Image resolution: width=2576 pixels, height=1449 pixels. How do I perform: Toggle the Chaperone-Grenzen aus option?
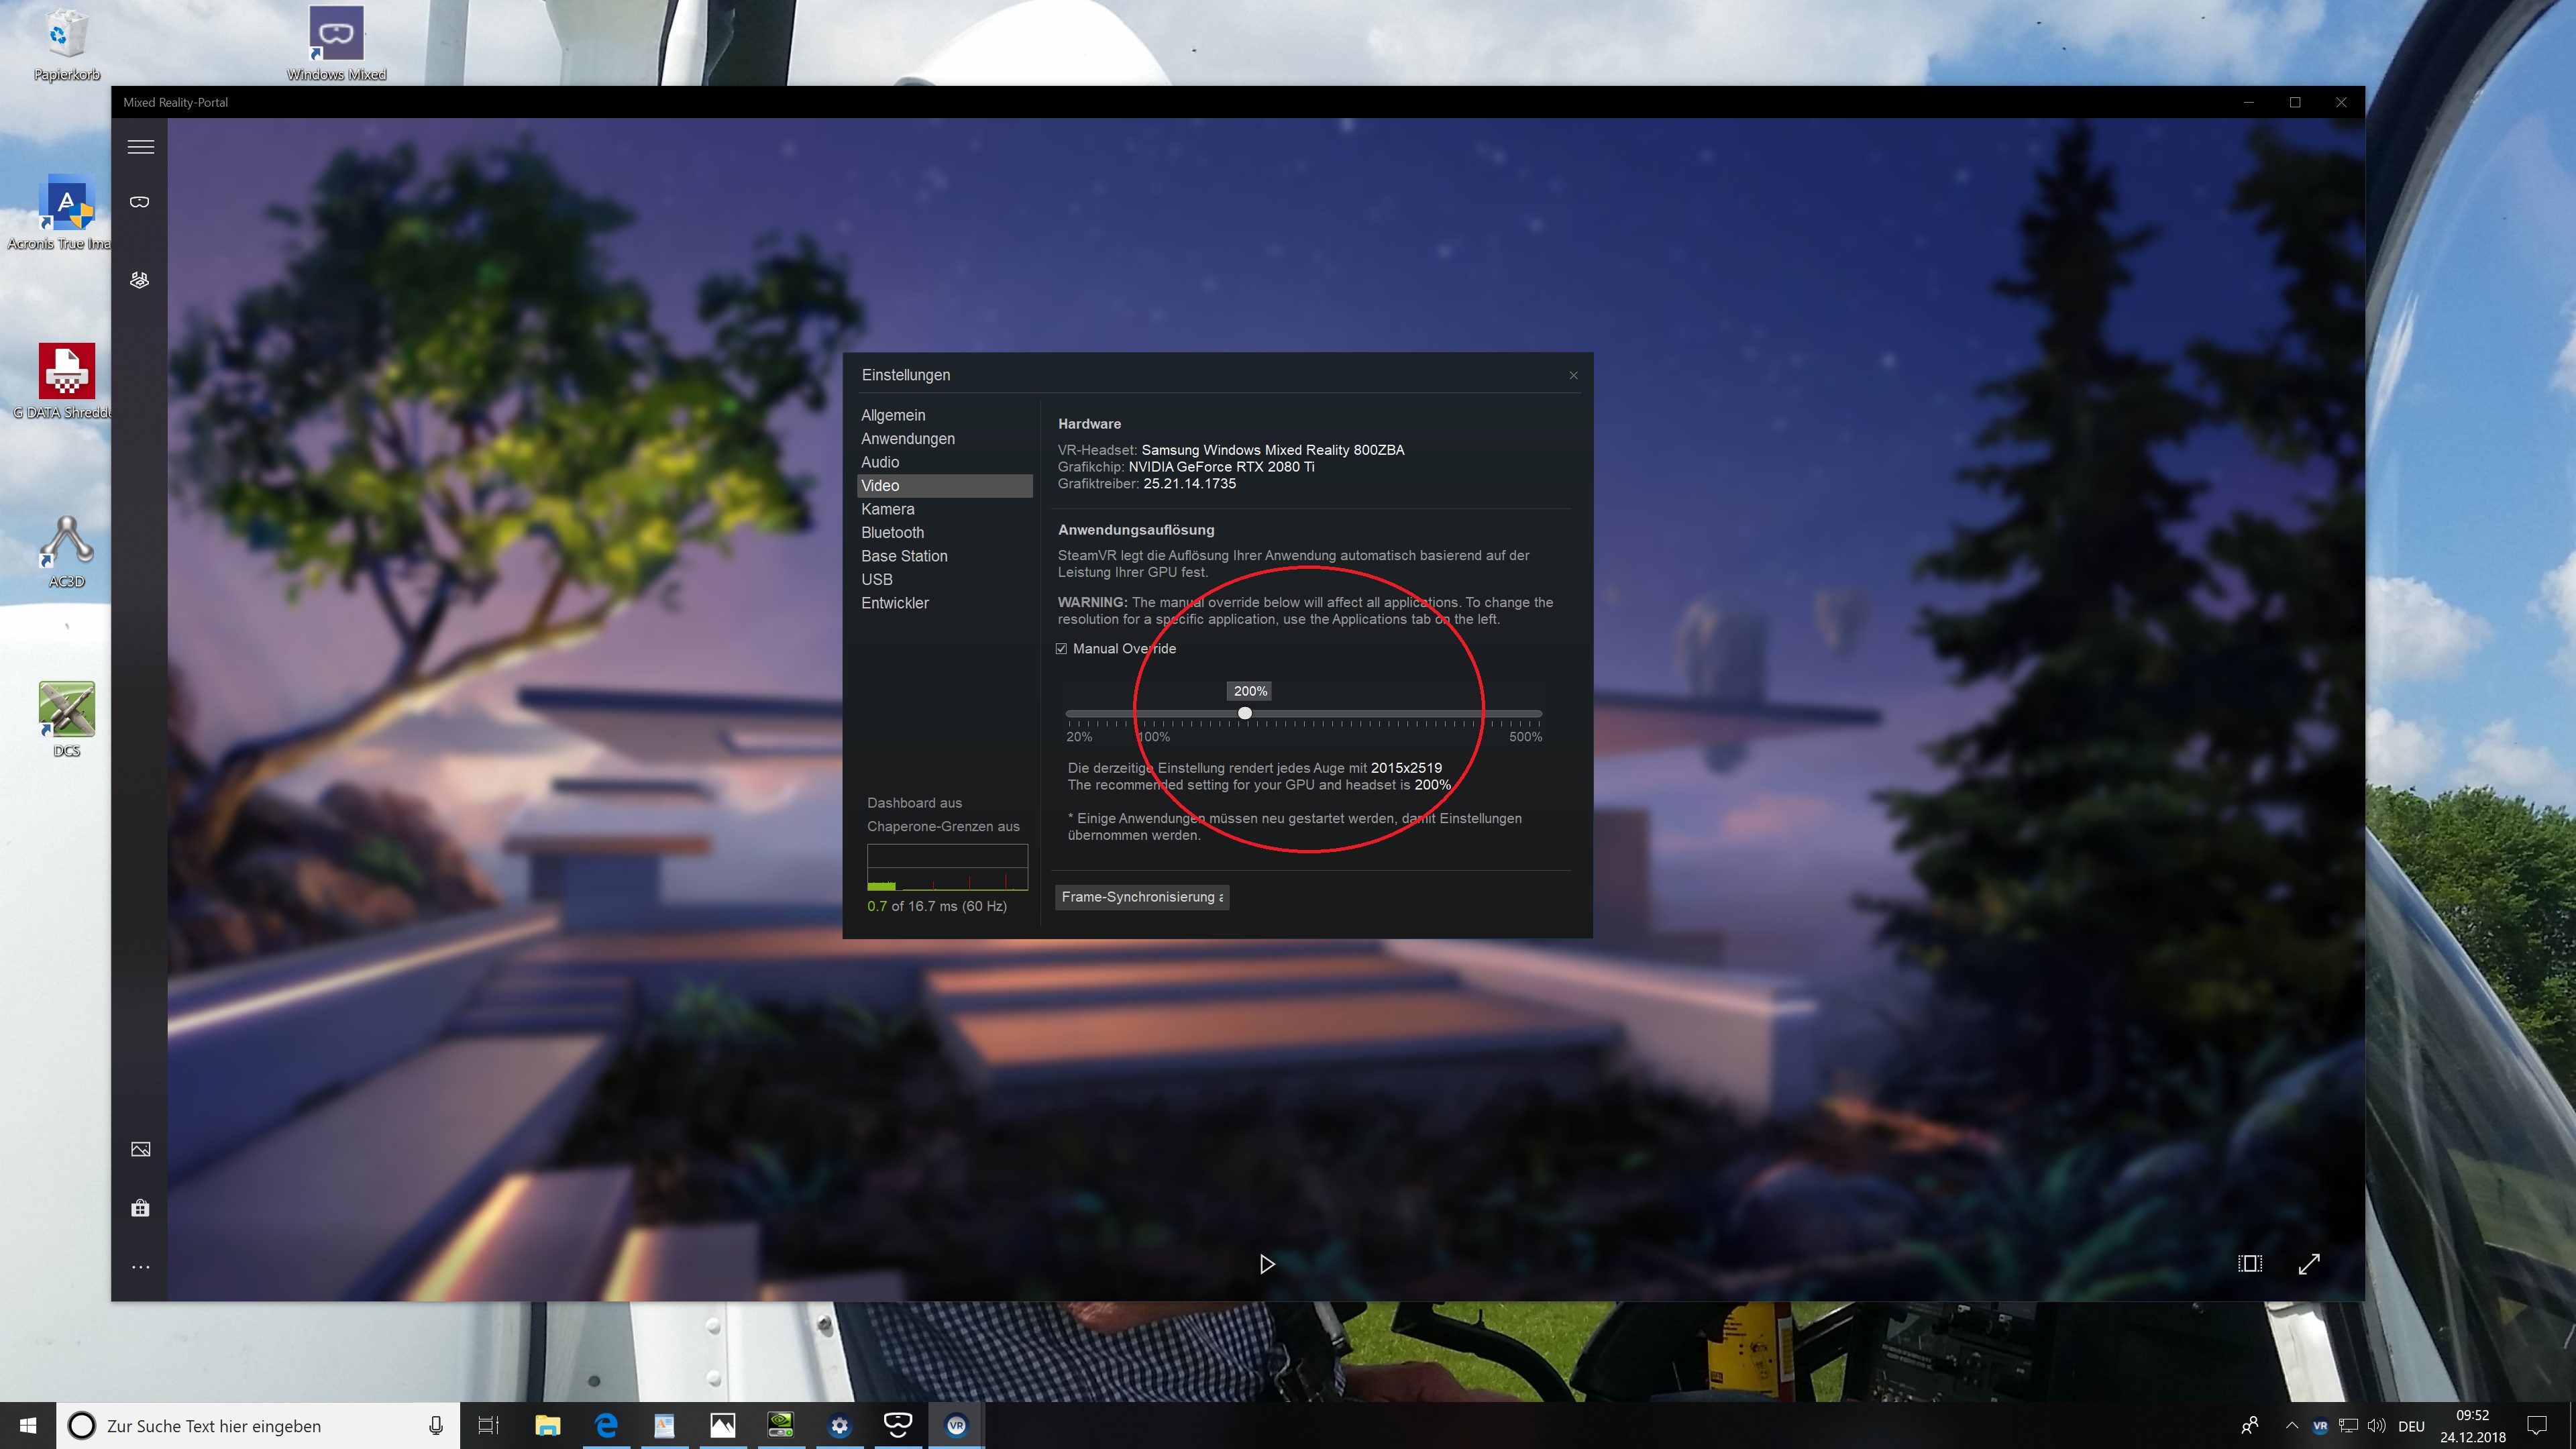(x=943, y=826)
